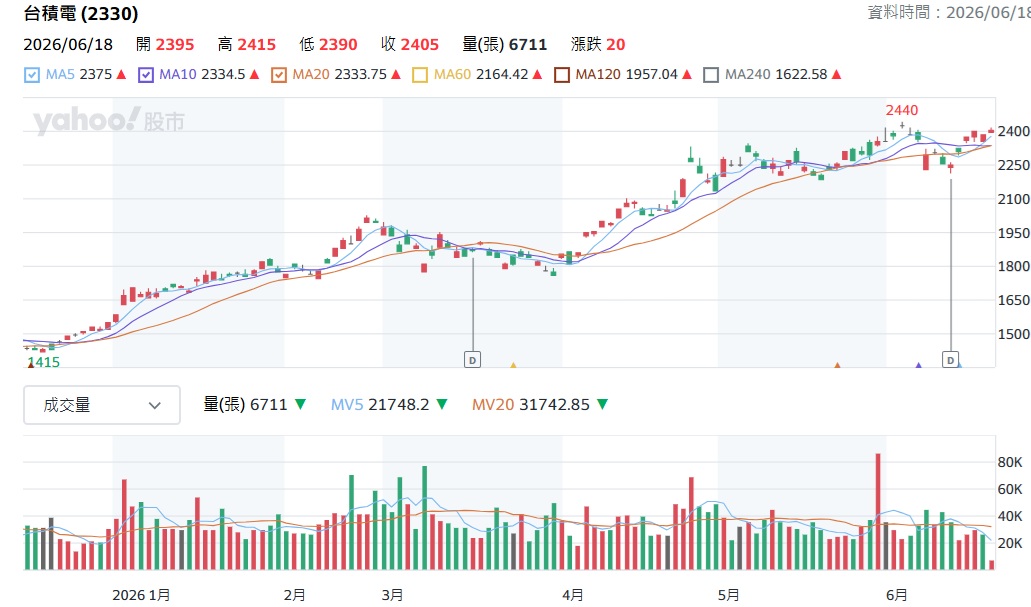Click the 4月 date axis label
Screen dimensions: 1031x607
(x=573, y=595)
